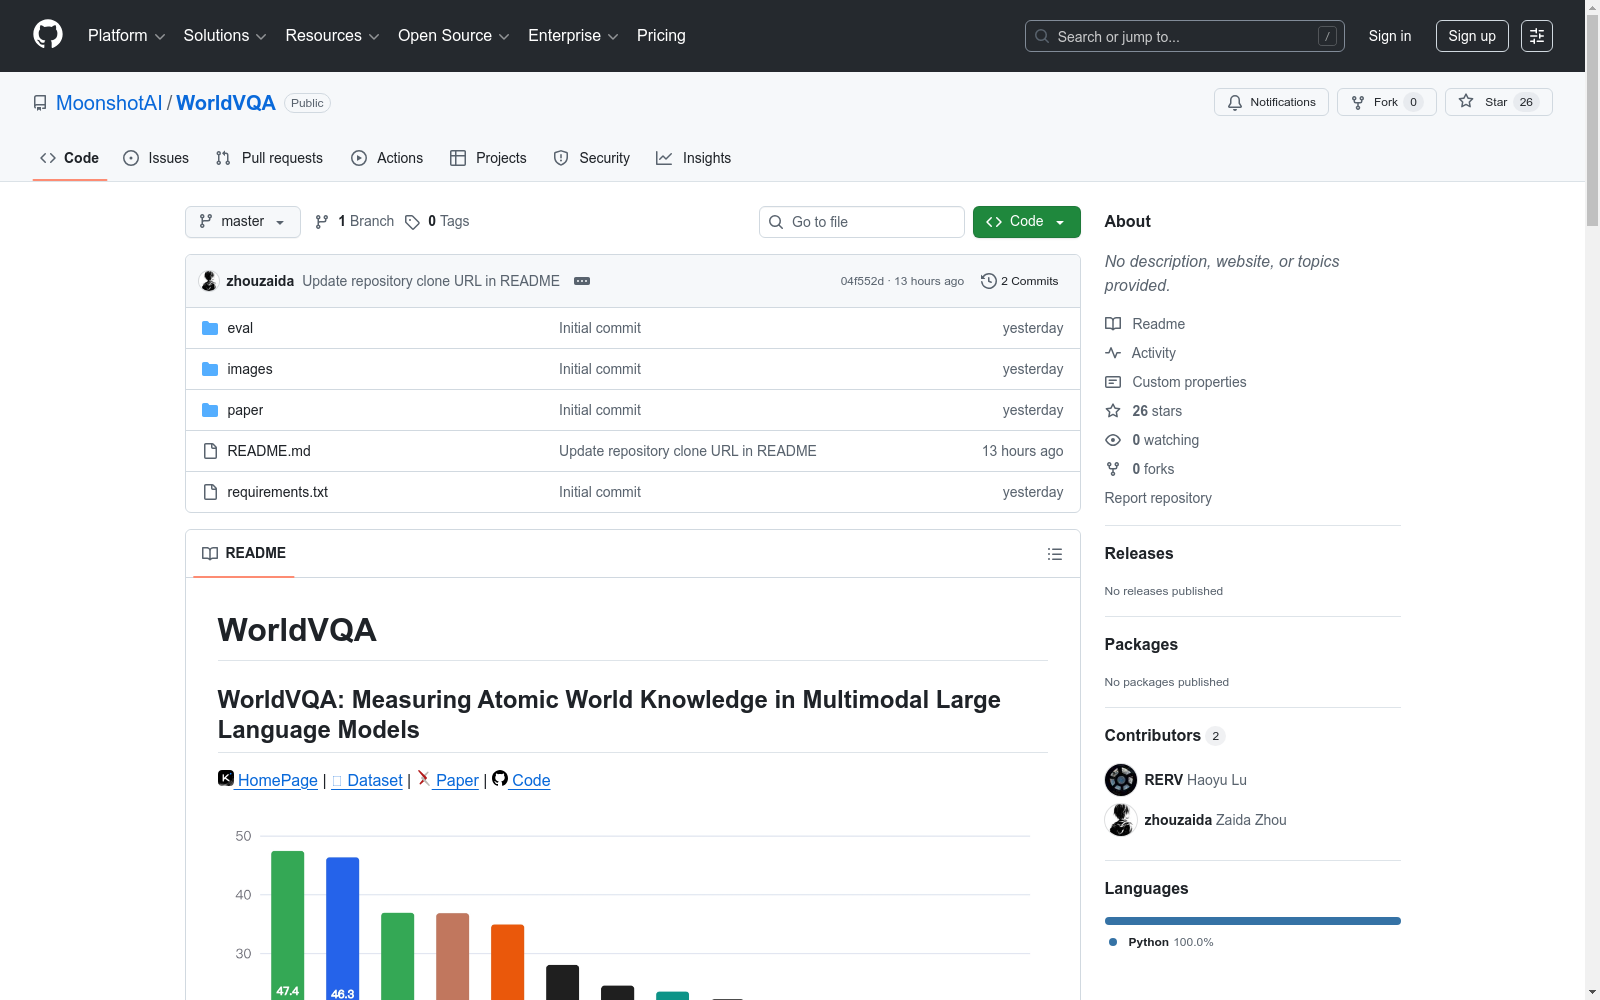The width and height of the screenshot is (1600, 1000).
Task: Open the README outline list icon
Action: tap(1055, 554)
